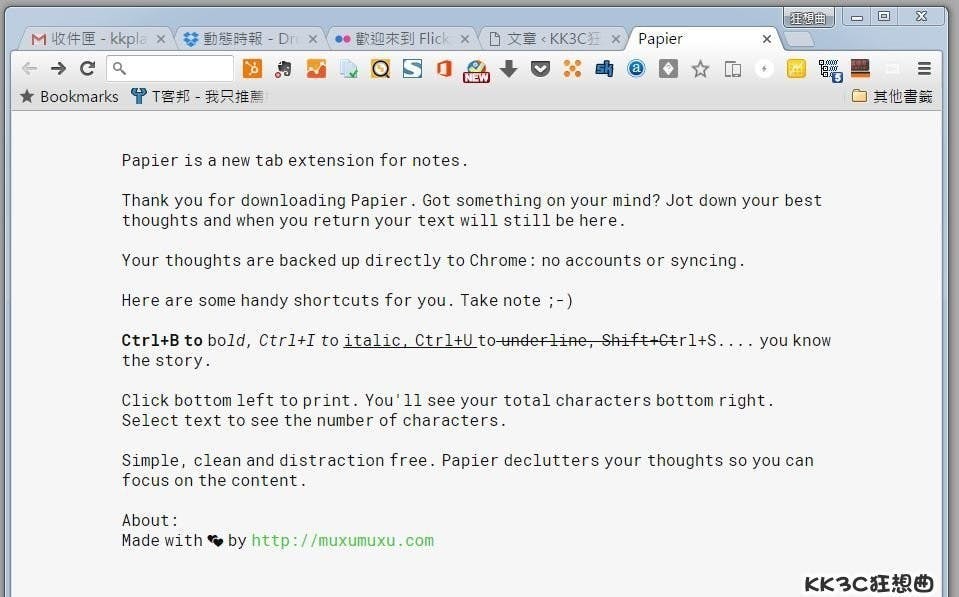
Task: Open the orange analytics chart extension
Action: coord(316,69)
